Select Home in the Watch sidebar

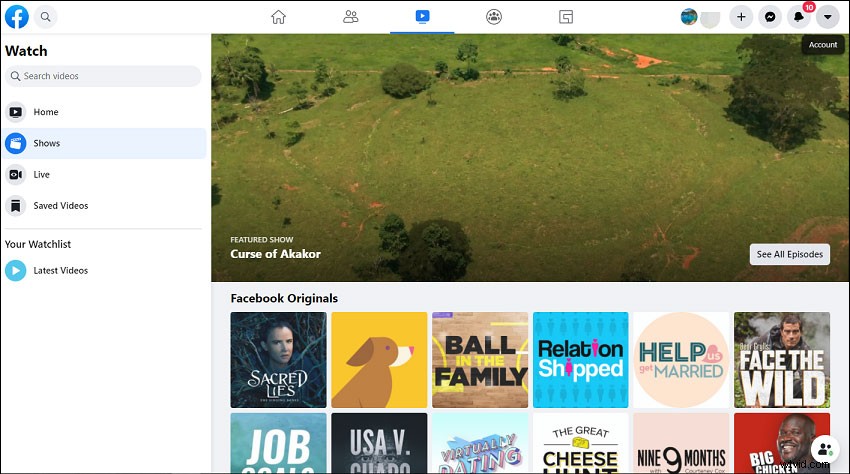(x=104, y=112)
